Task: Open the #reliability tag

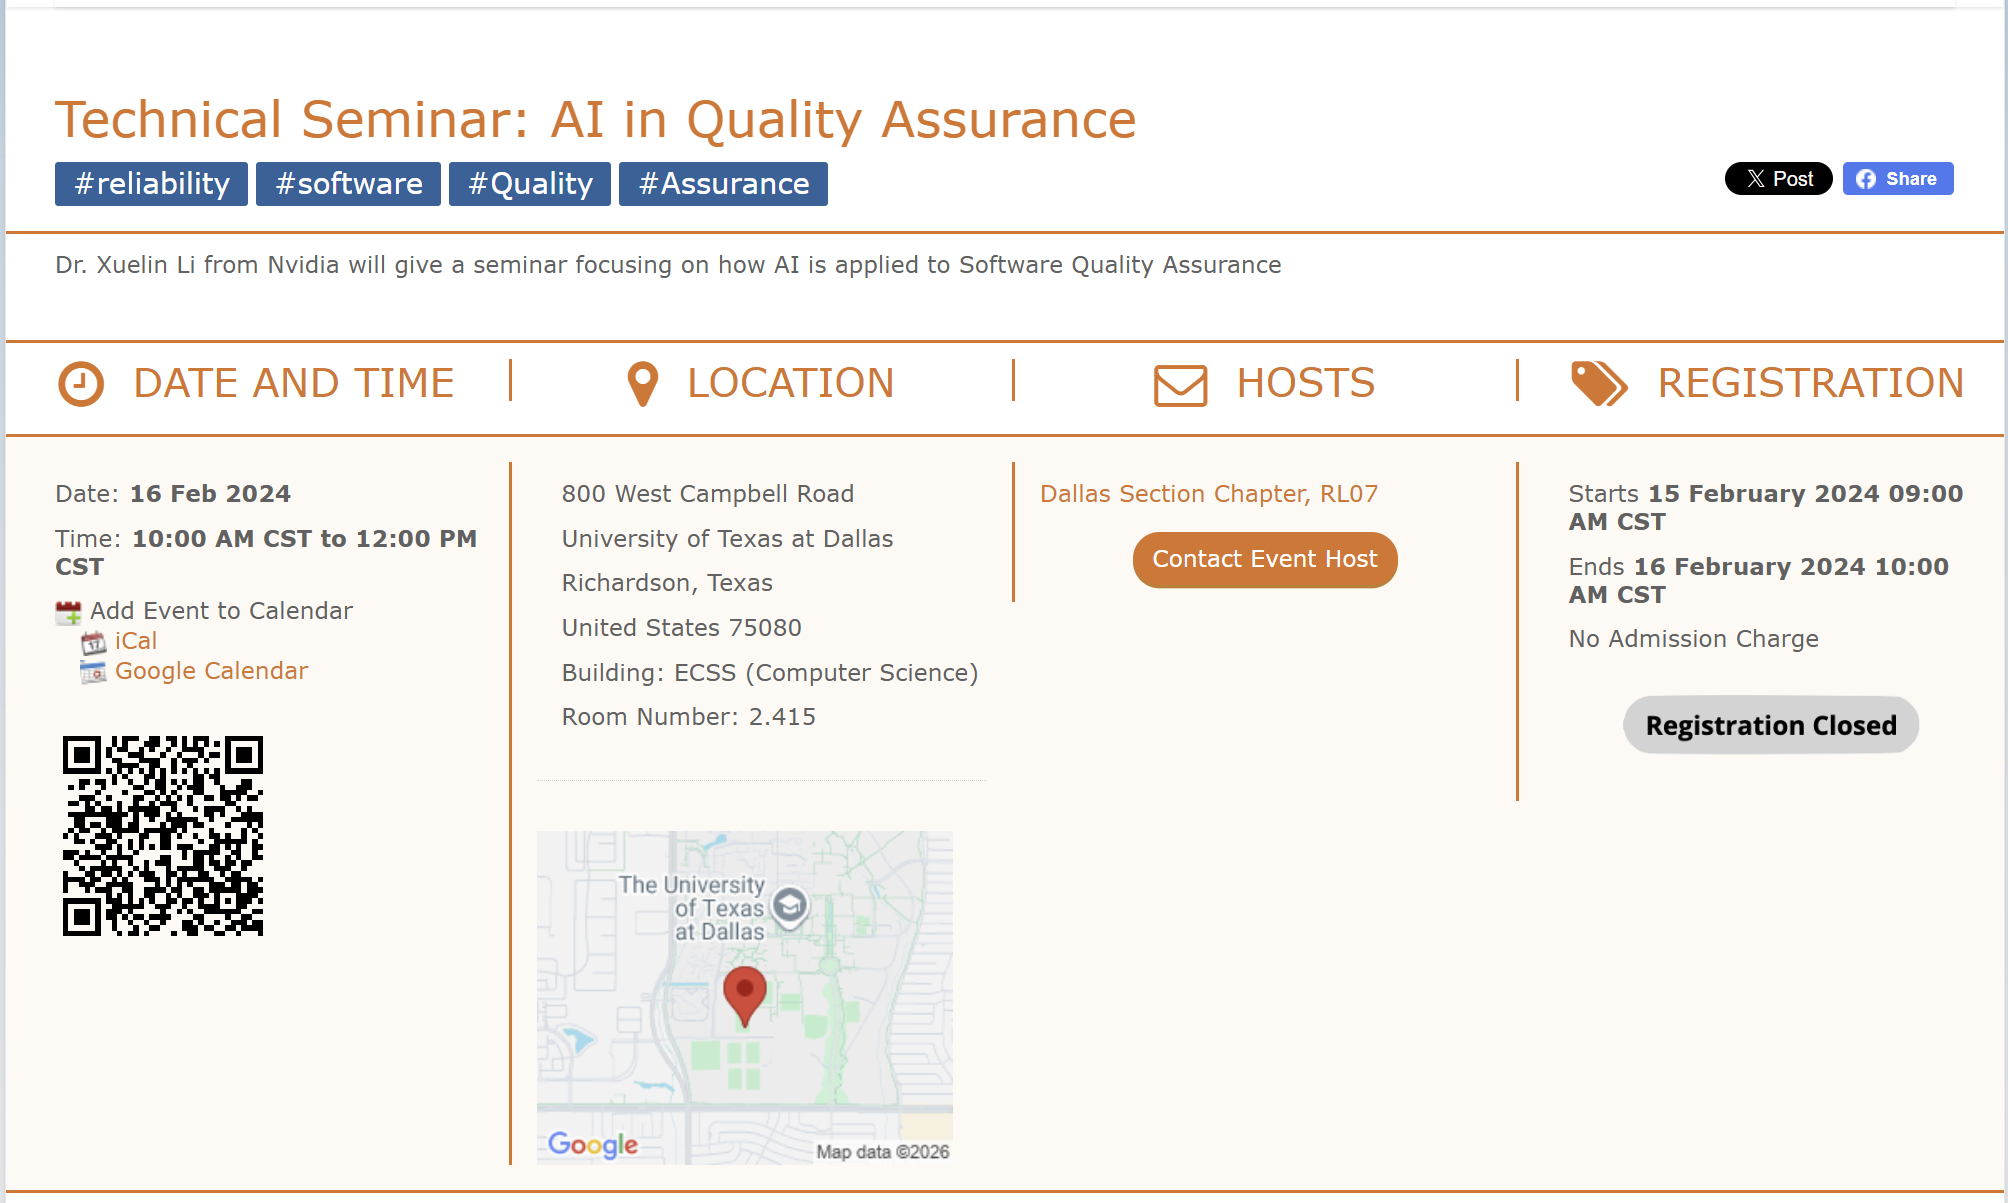Action: (x=151, y=184)
